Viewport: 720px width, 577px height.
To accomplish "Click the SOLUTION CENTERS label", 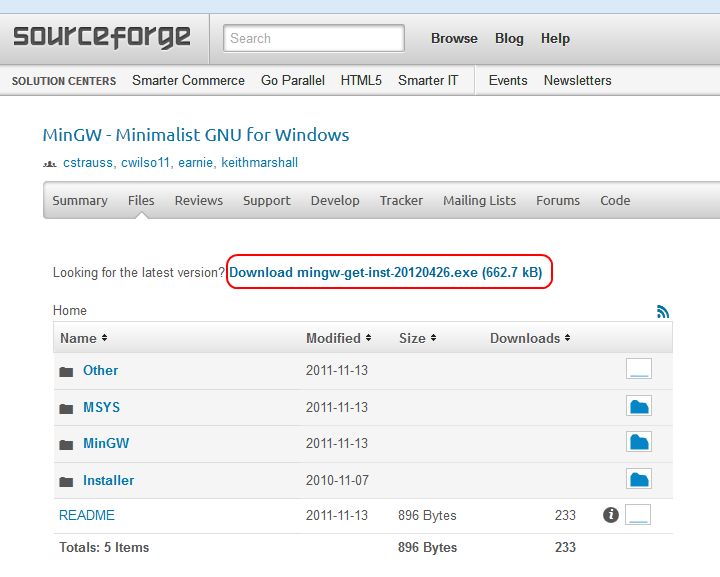I will [x=64, y=81].
